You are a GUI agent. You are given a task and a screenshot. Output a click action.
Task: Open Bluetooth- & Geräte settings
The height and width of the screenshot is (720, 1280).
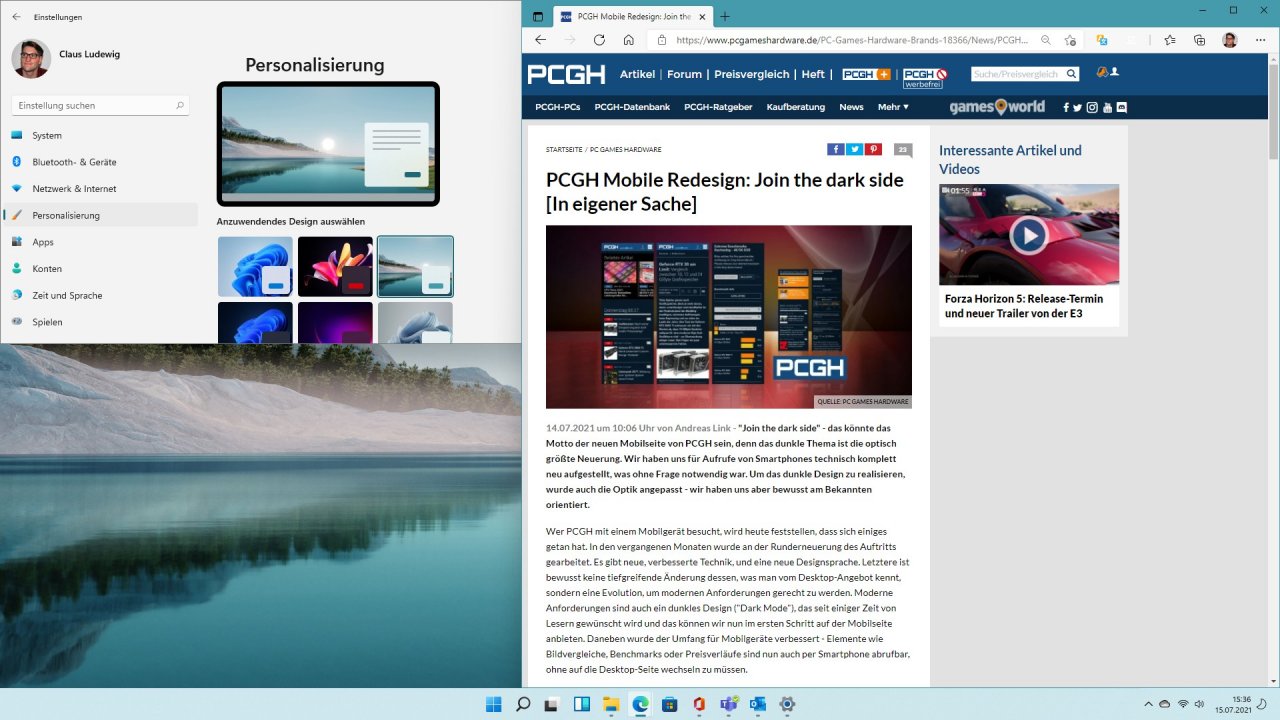(x=100, y=162)
